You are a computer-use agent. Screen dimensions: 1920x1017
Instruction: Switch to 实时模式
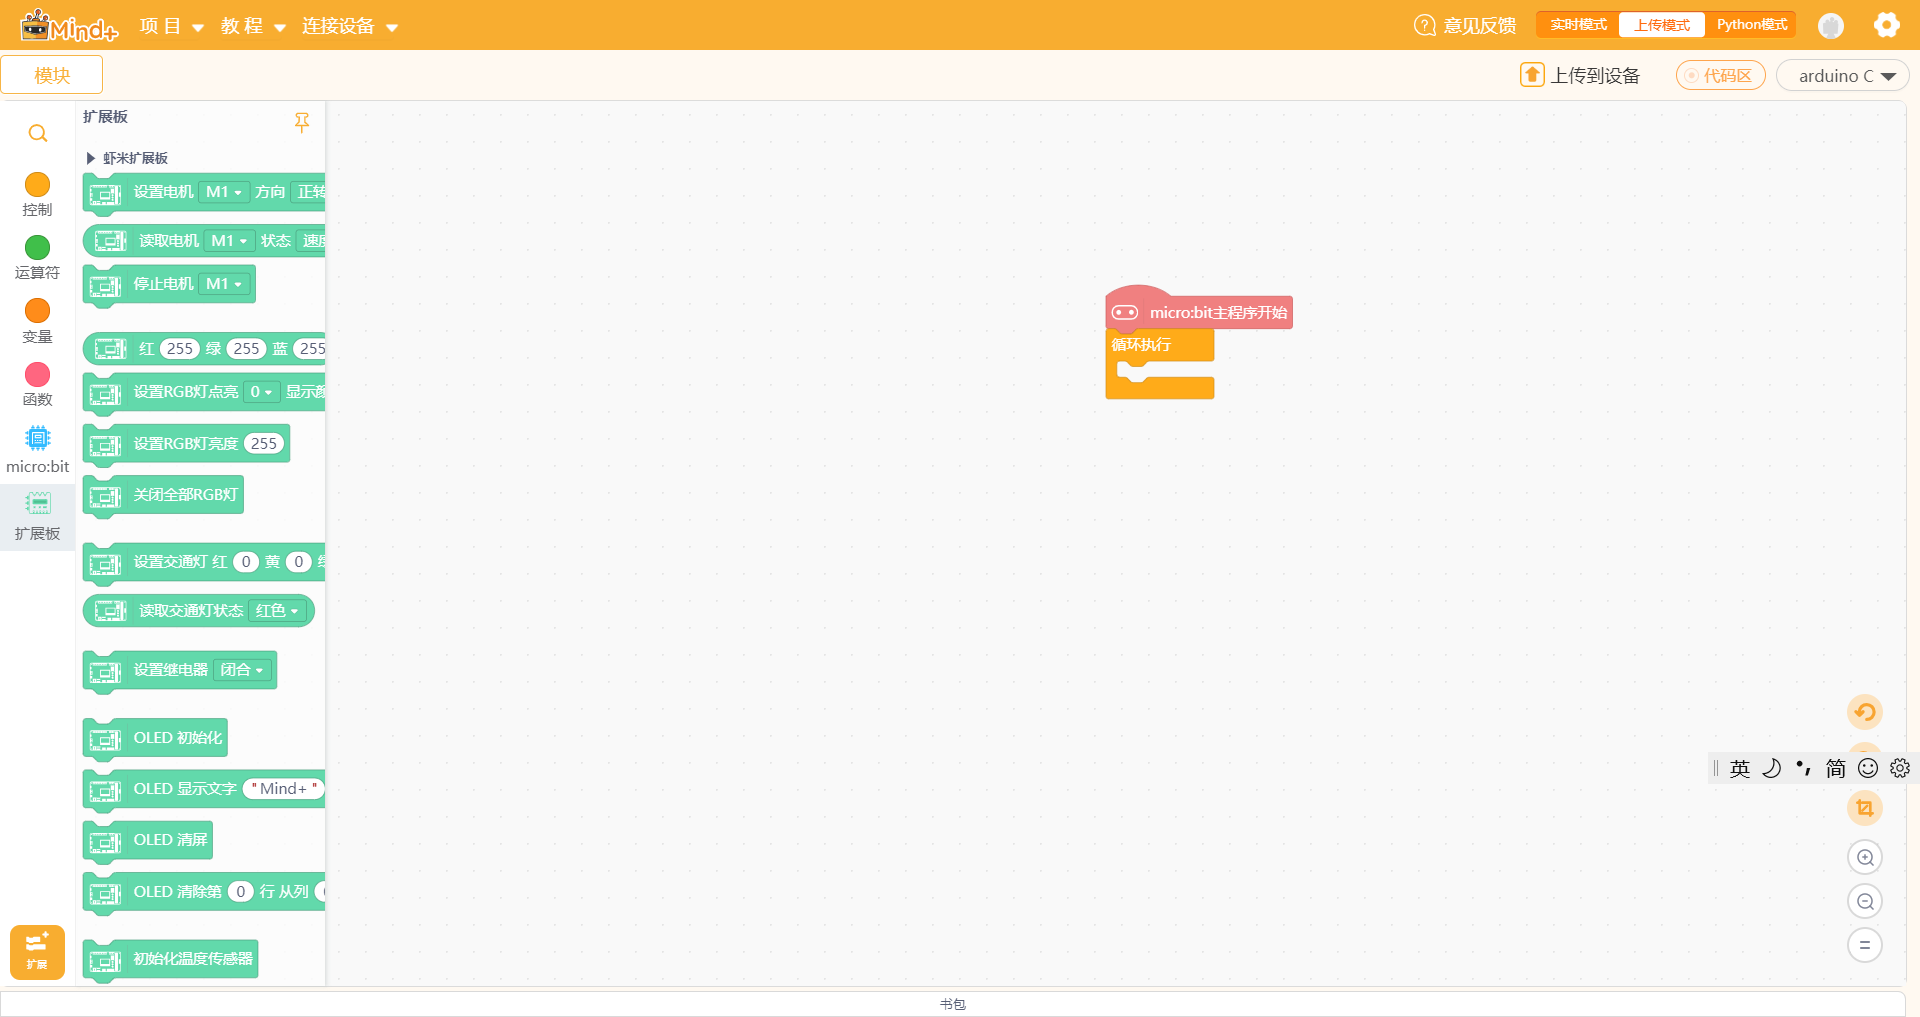(1578, 25)
